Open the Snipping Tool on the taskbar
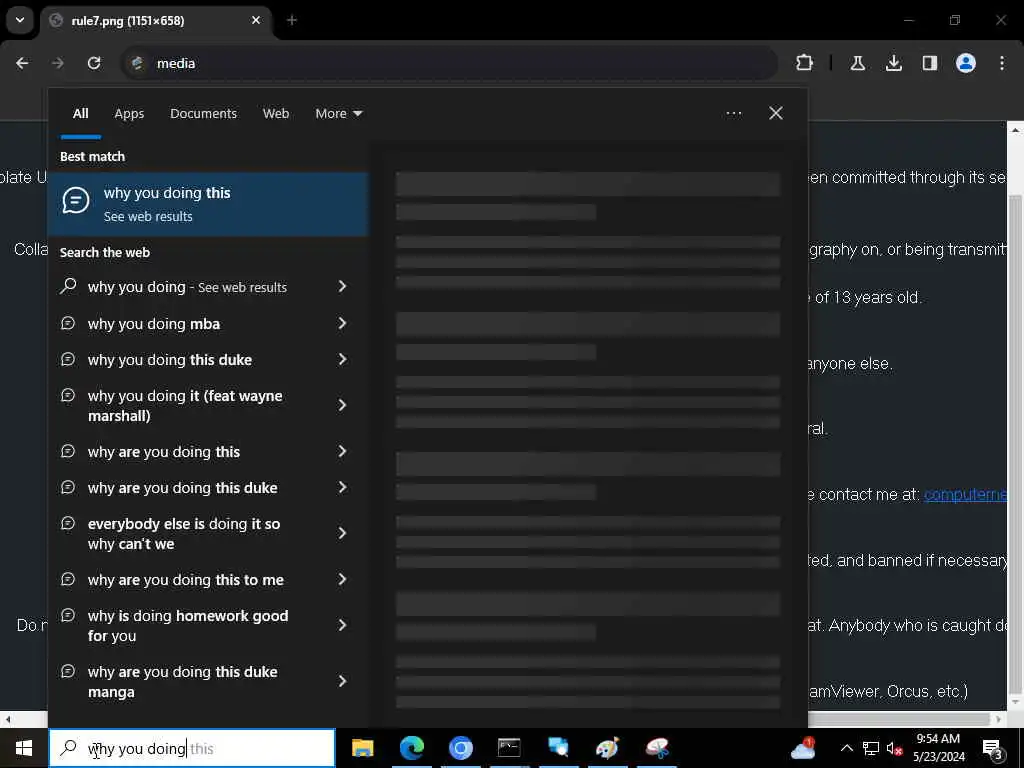The width and height of the screenshot is (1024, 768). (x=657, y=748)
